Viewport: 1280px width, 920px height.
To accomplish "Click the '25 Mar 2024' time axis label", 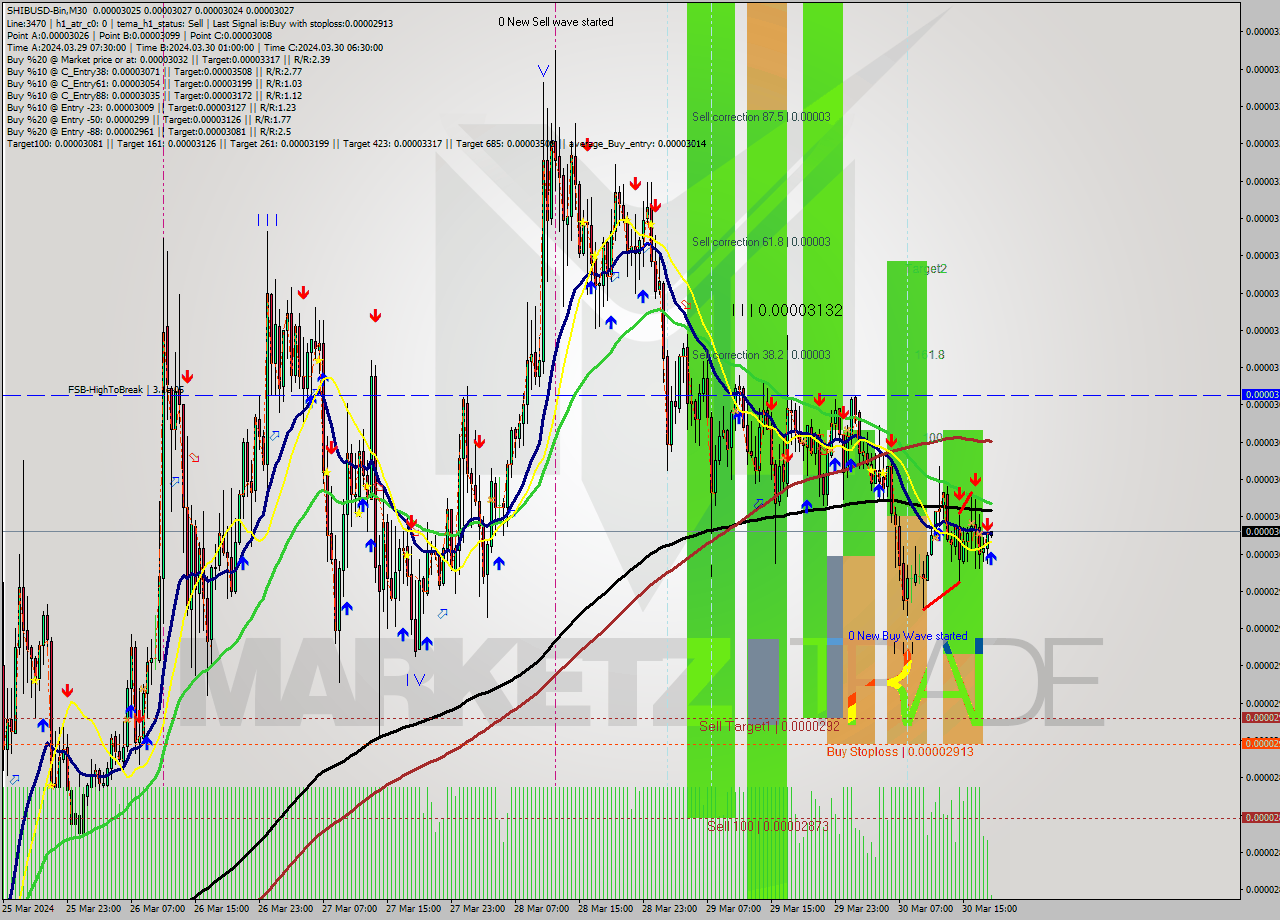I will point(29,909).
